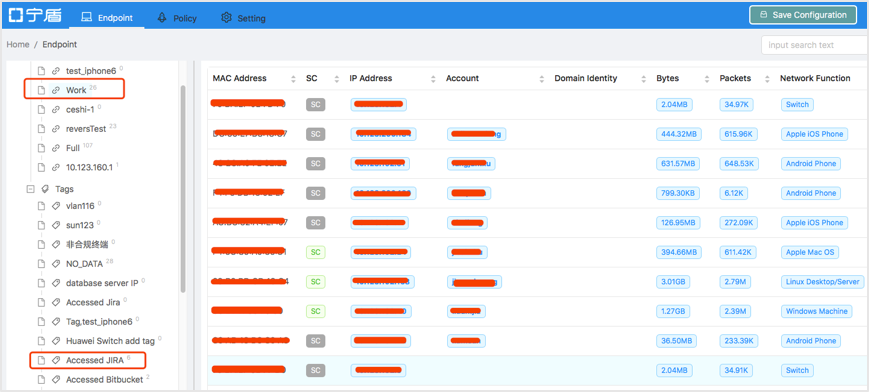Select the sun123 tag
Image resolution: width=869 pixels, height=392 pixels.
(x=80, y=225)
